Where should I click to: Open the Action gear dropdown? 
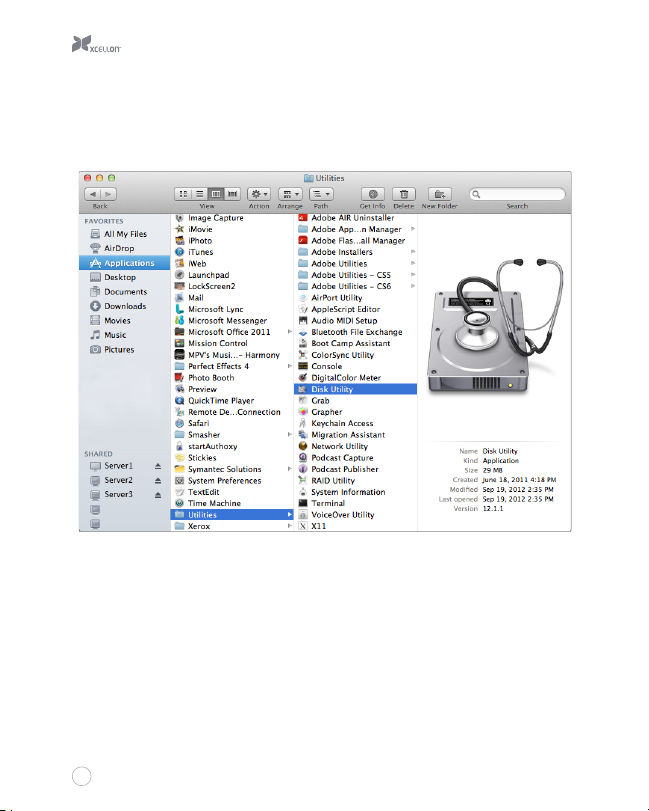[259, 194]
